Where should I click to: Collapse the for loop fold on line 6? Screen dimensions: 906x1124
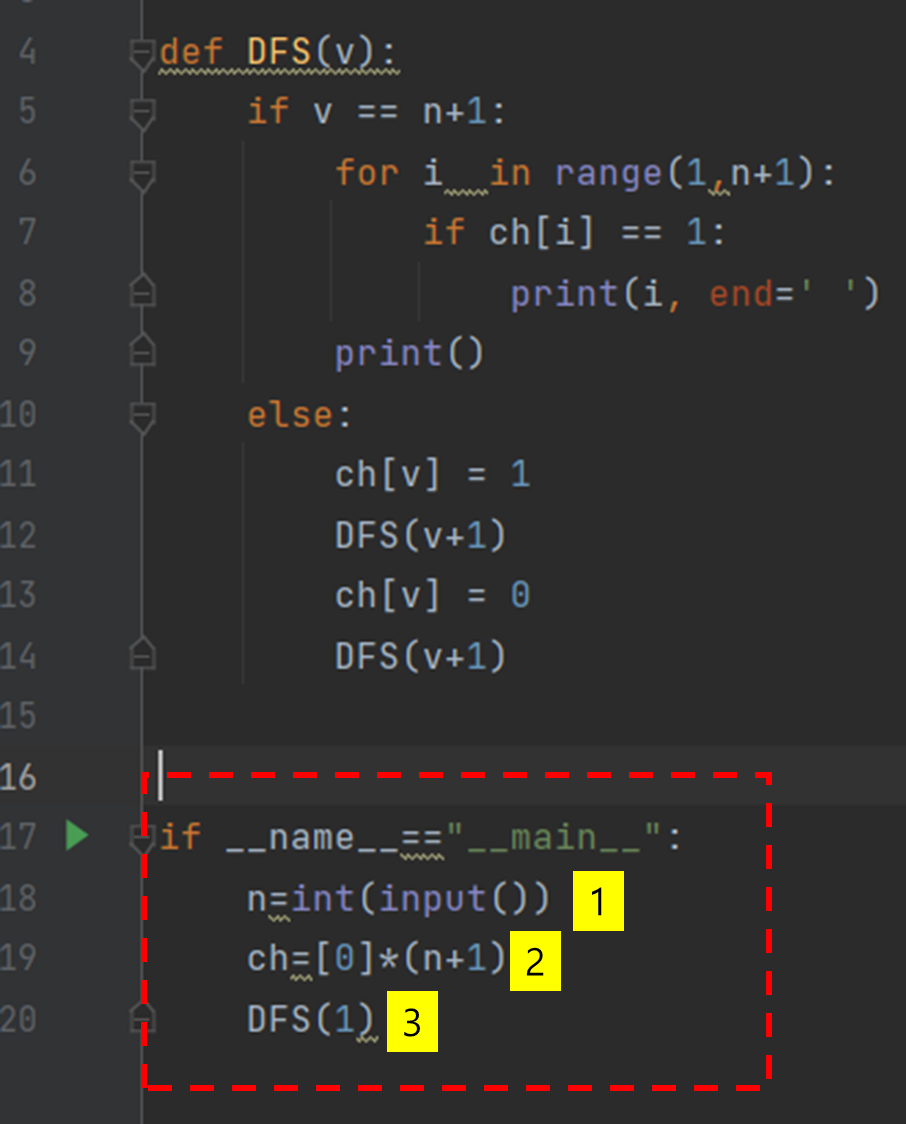(142, 176)
